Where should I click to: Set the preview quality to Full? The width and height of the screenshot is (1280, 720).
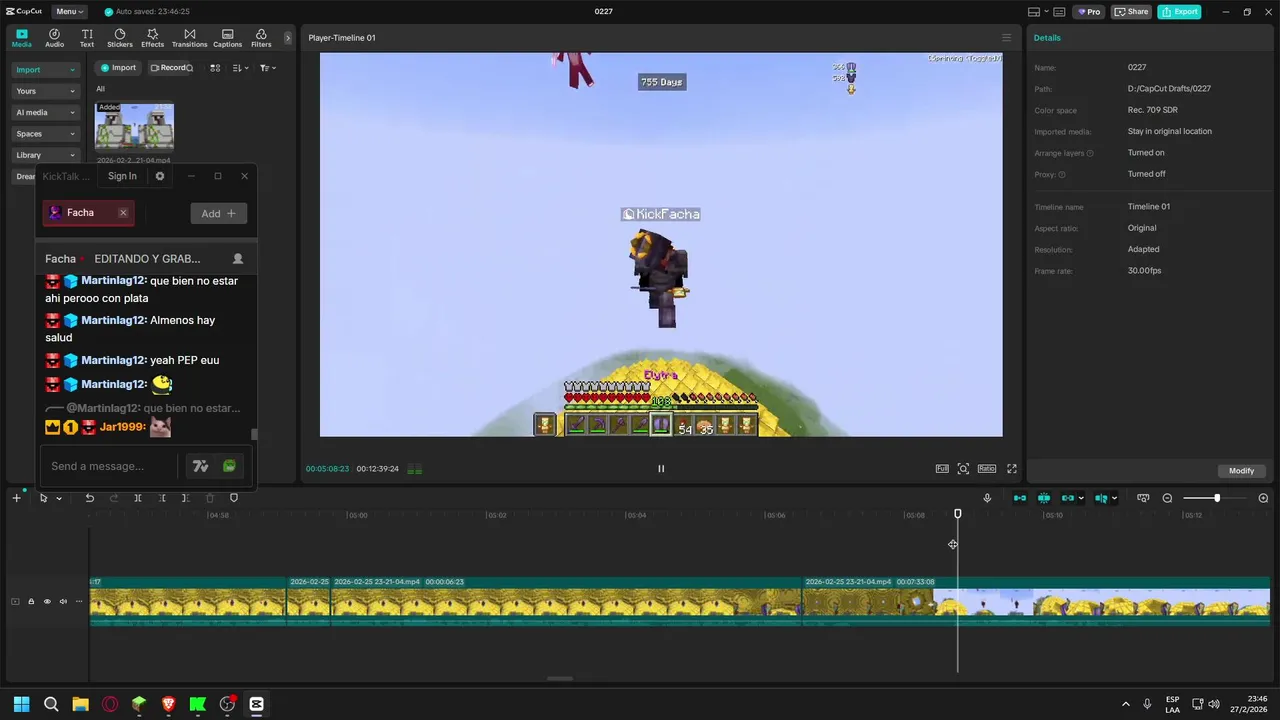pyautogui.click(x=942, y=469)
